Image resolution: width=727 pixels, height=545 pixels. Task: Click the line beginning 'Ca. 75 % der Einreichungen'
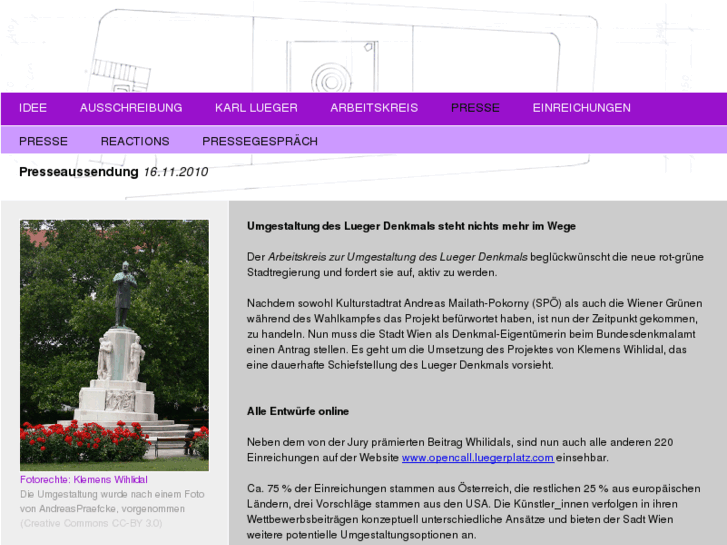point(473,488)
